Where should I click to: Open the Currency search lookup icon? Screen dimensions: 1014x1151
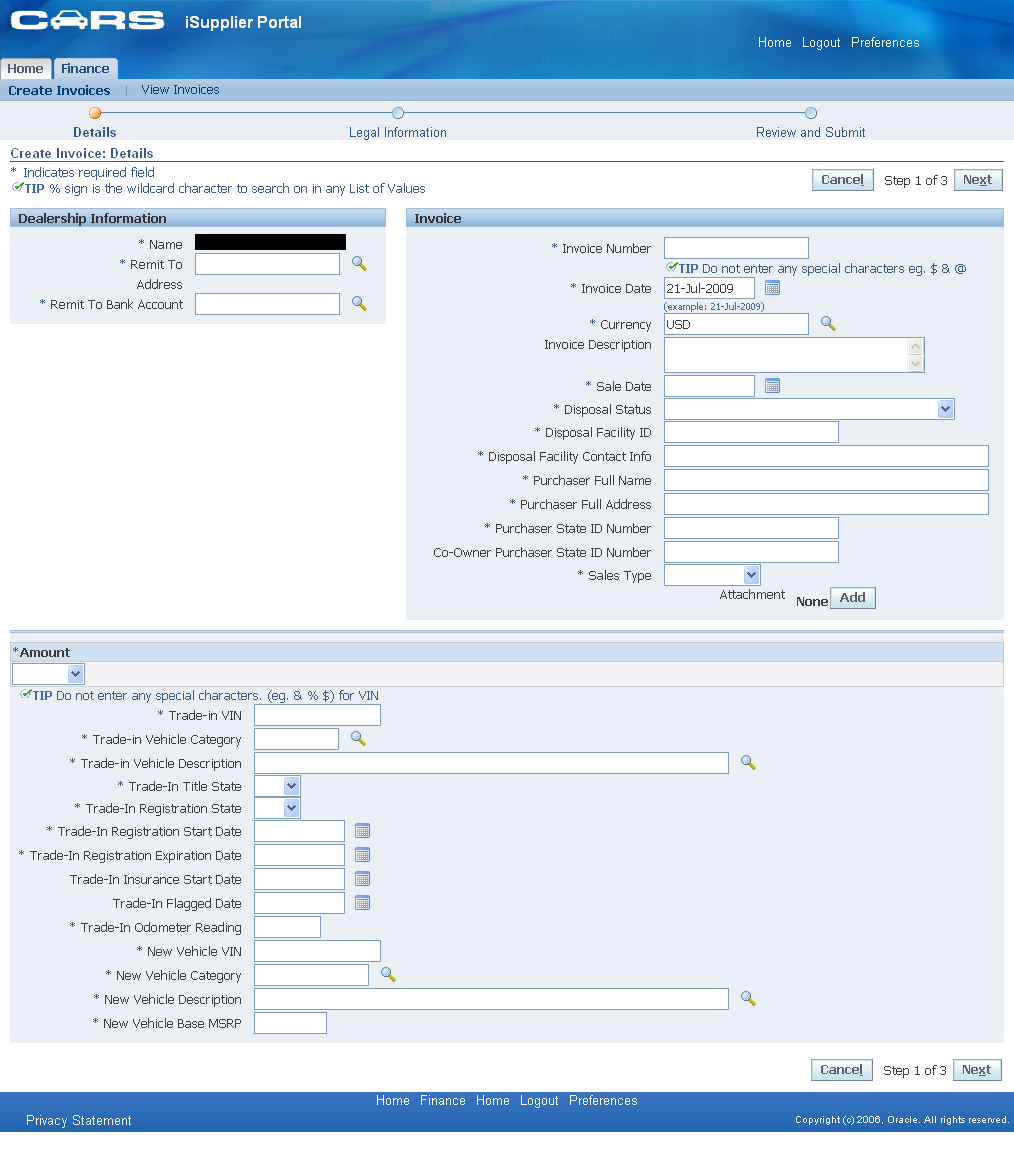coord(828,324)
